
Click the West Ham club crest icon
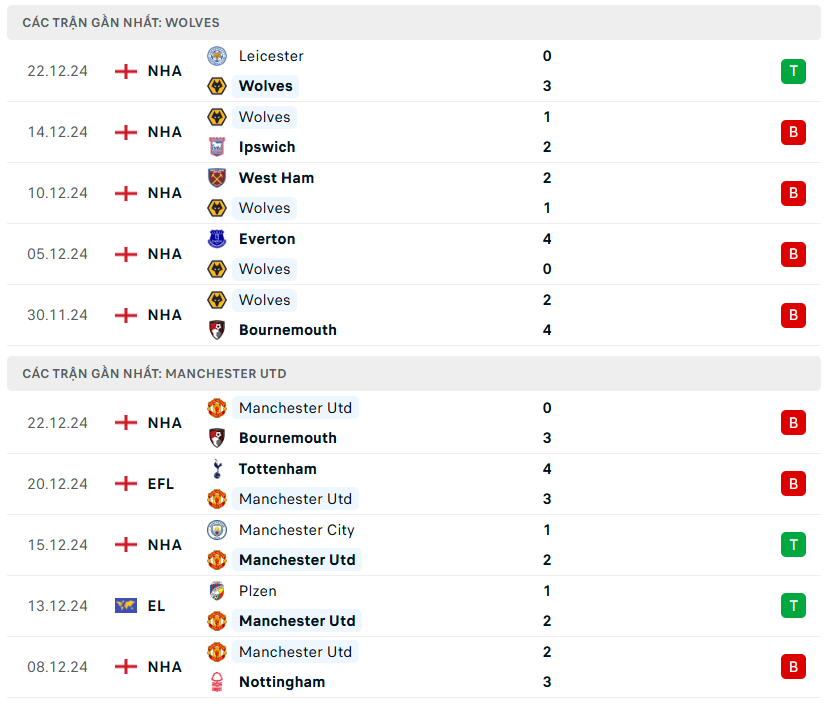216,178
